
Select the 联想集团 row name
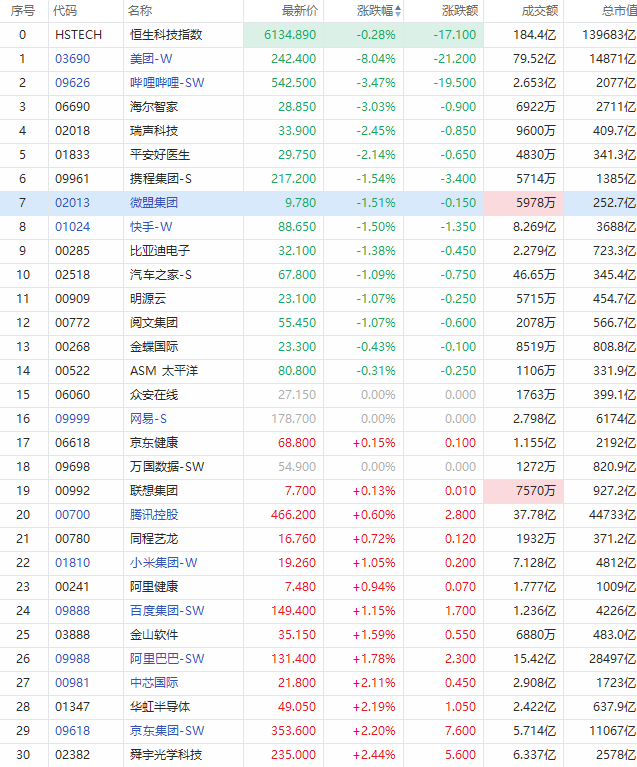pyautogui.click(x=154, y=491)
